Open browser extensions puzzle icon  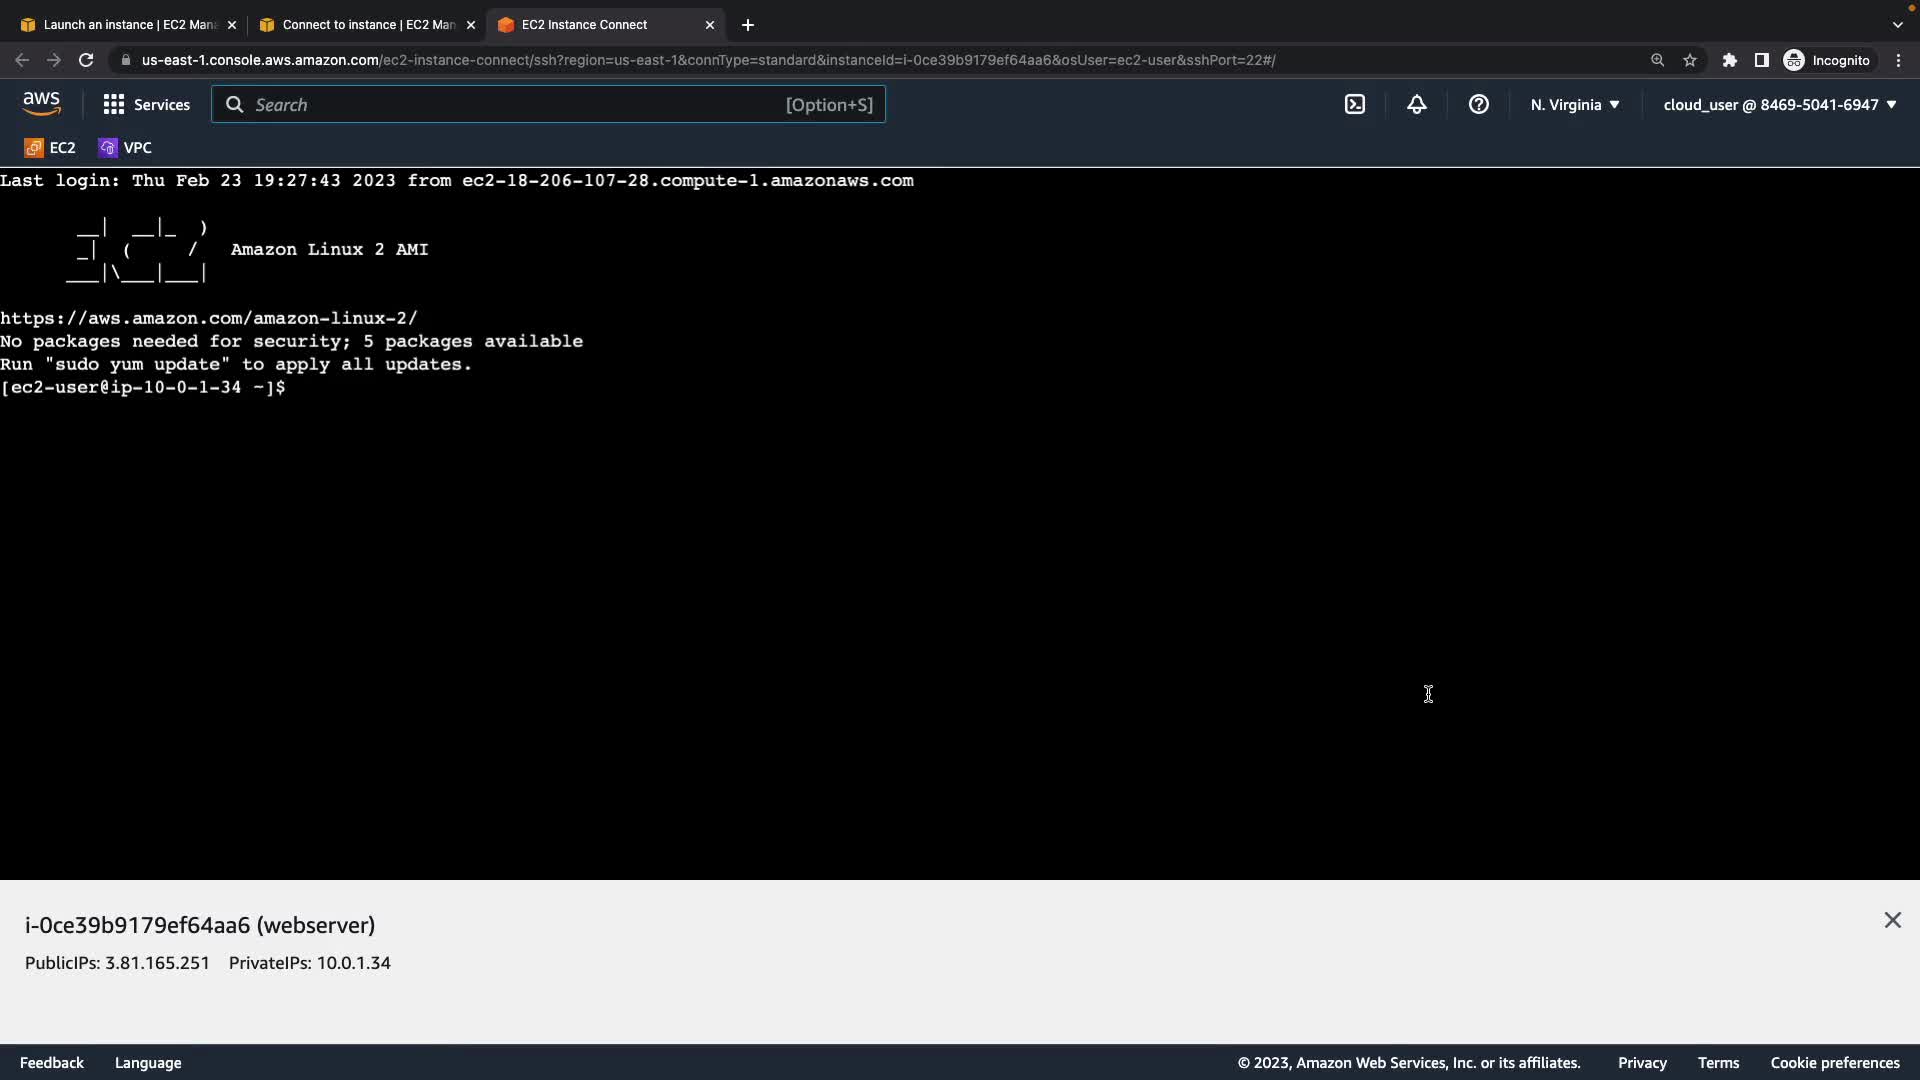pyautogui.click(x=1730, y=60)
